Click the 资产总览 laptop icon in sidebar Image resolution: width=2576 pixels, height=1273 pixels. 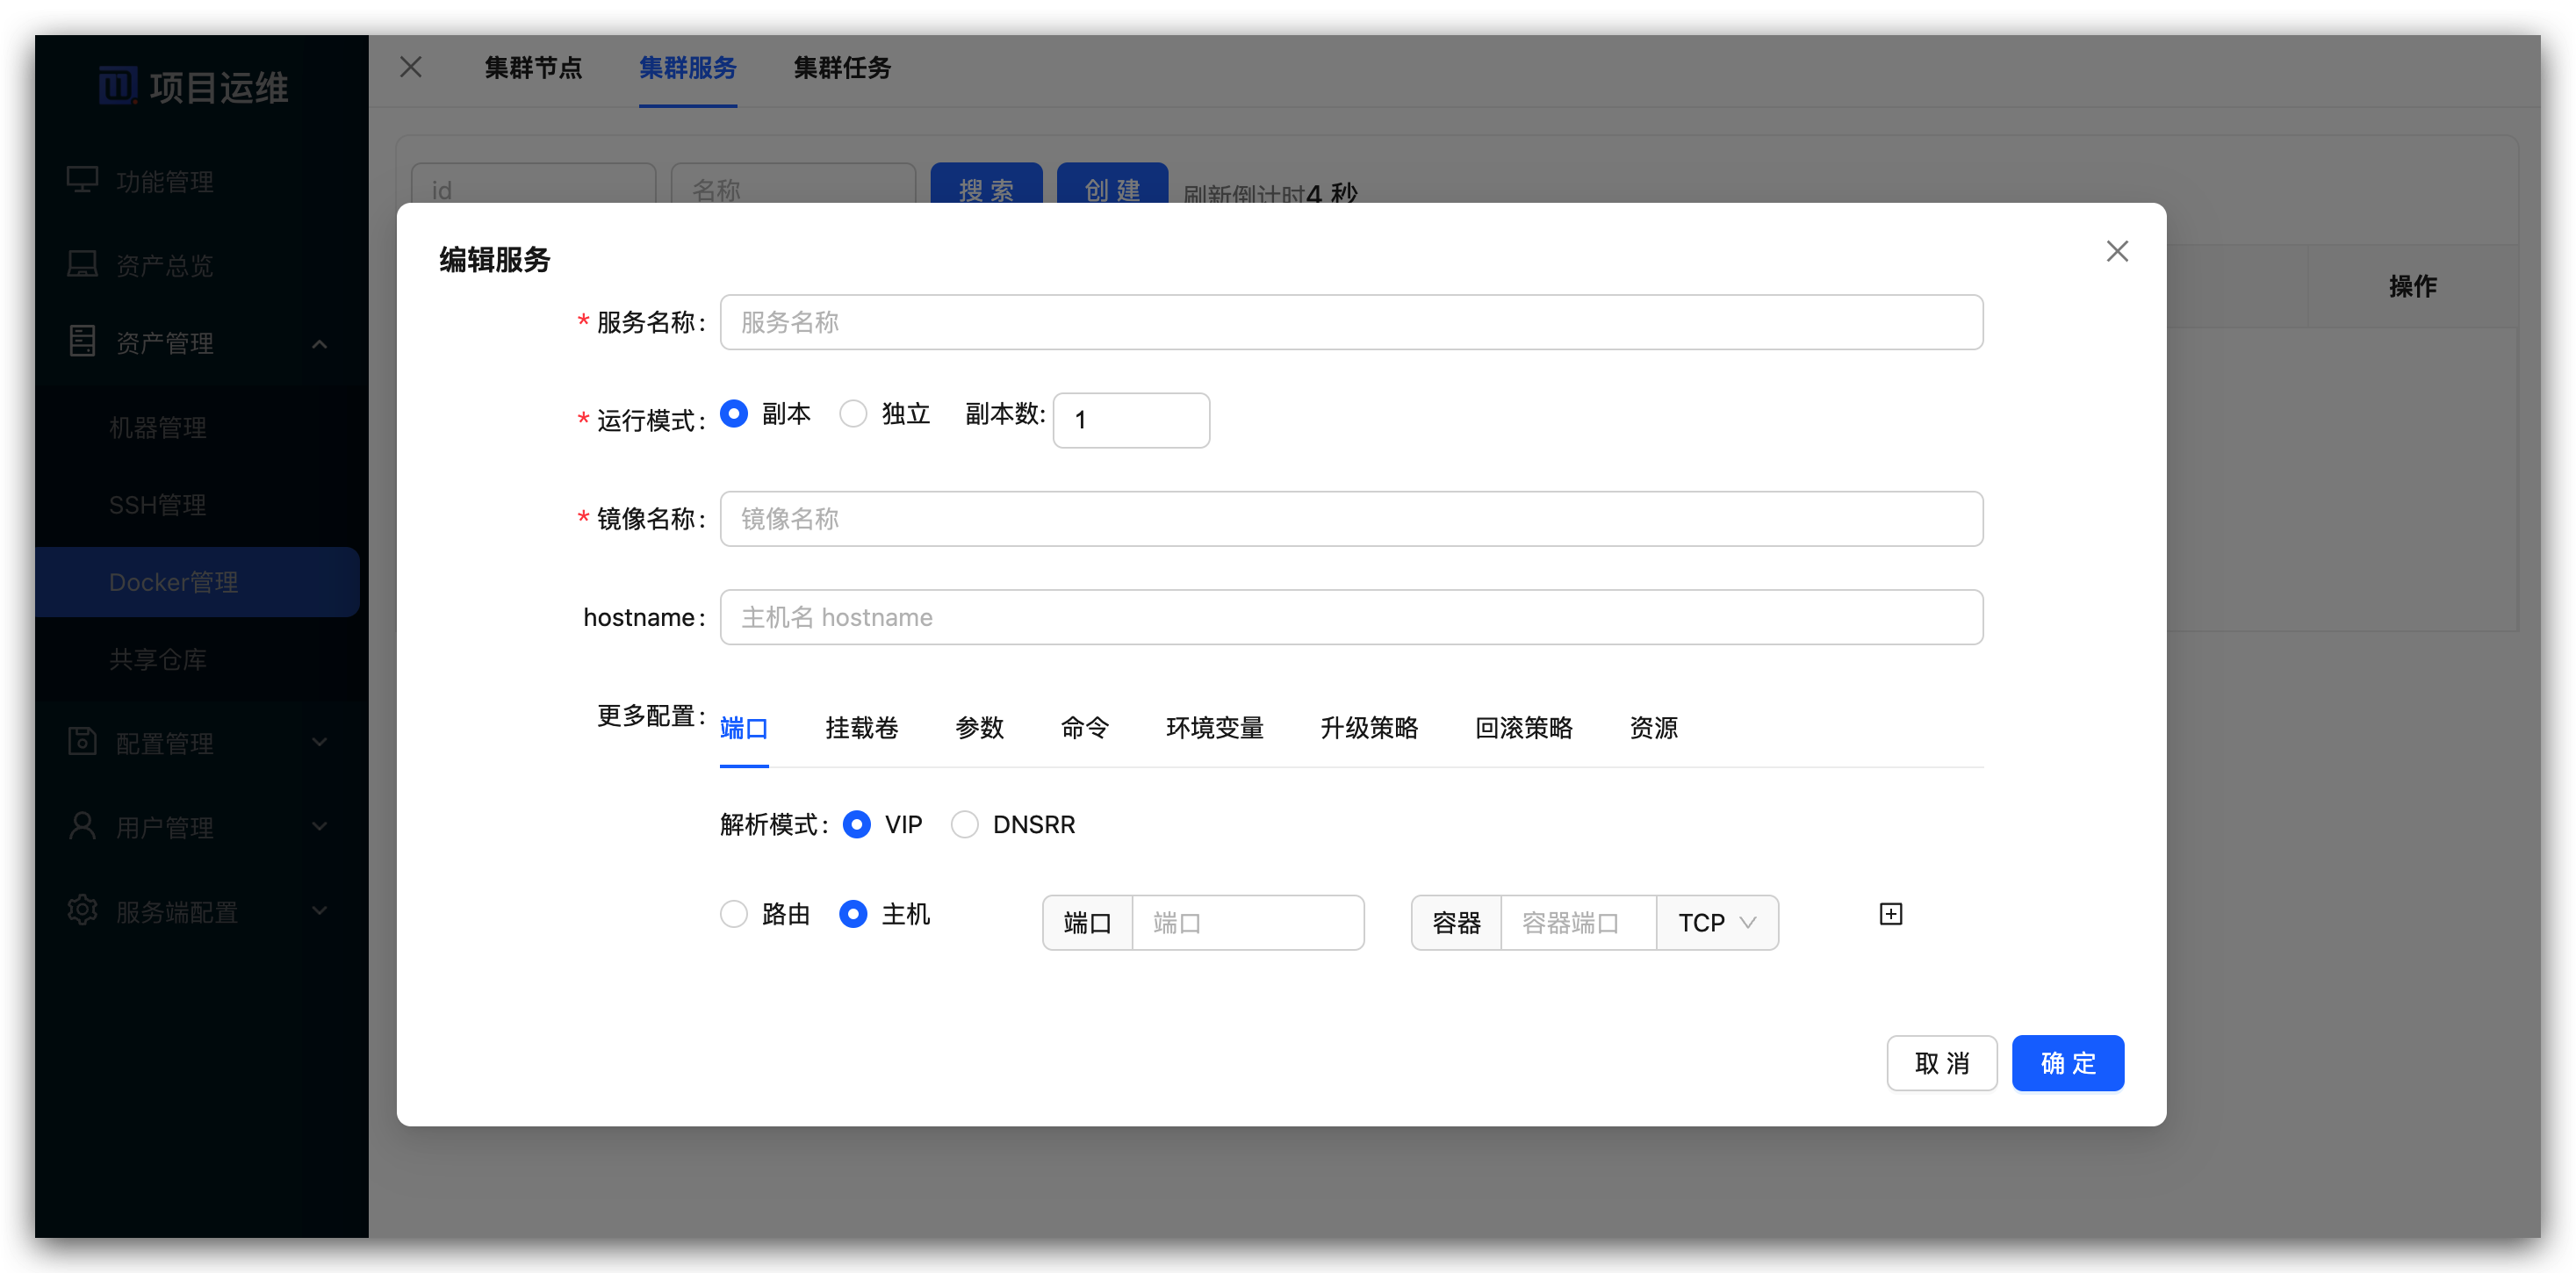coord(82,264)
